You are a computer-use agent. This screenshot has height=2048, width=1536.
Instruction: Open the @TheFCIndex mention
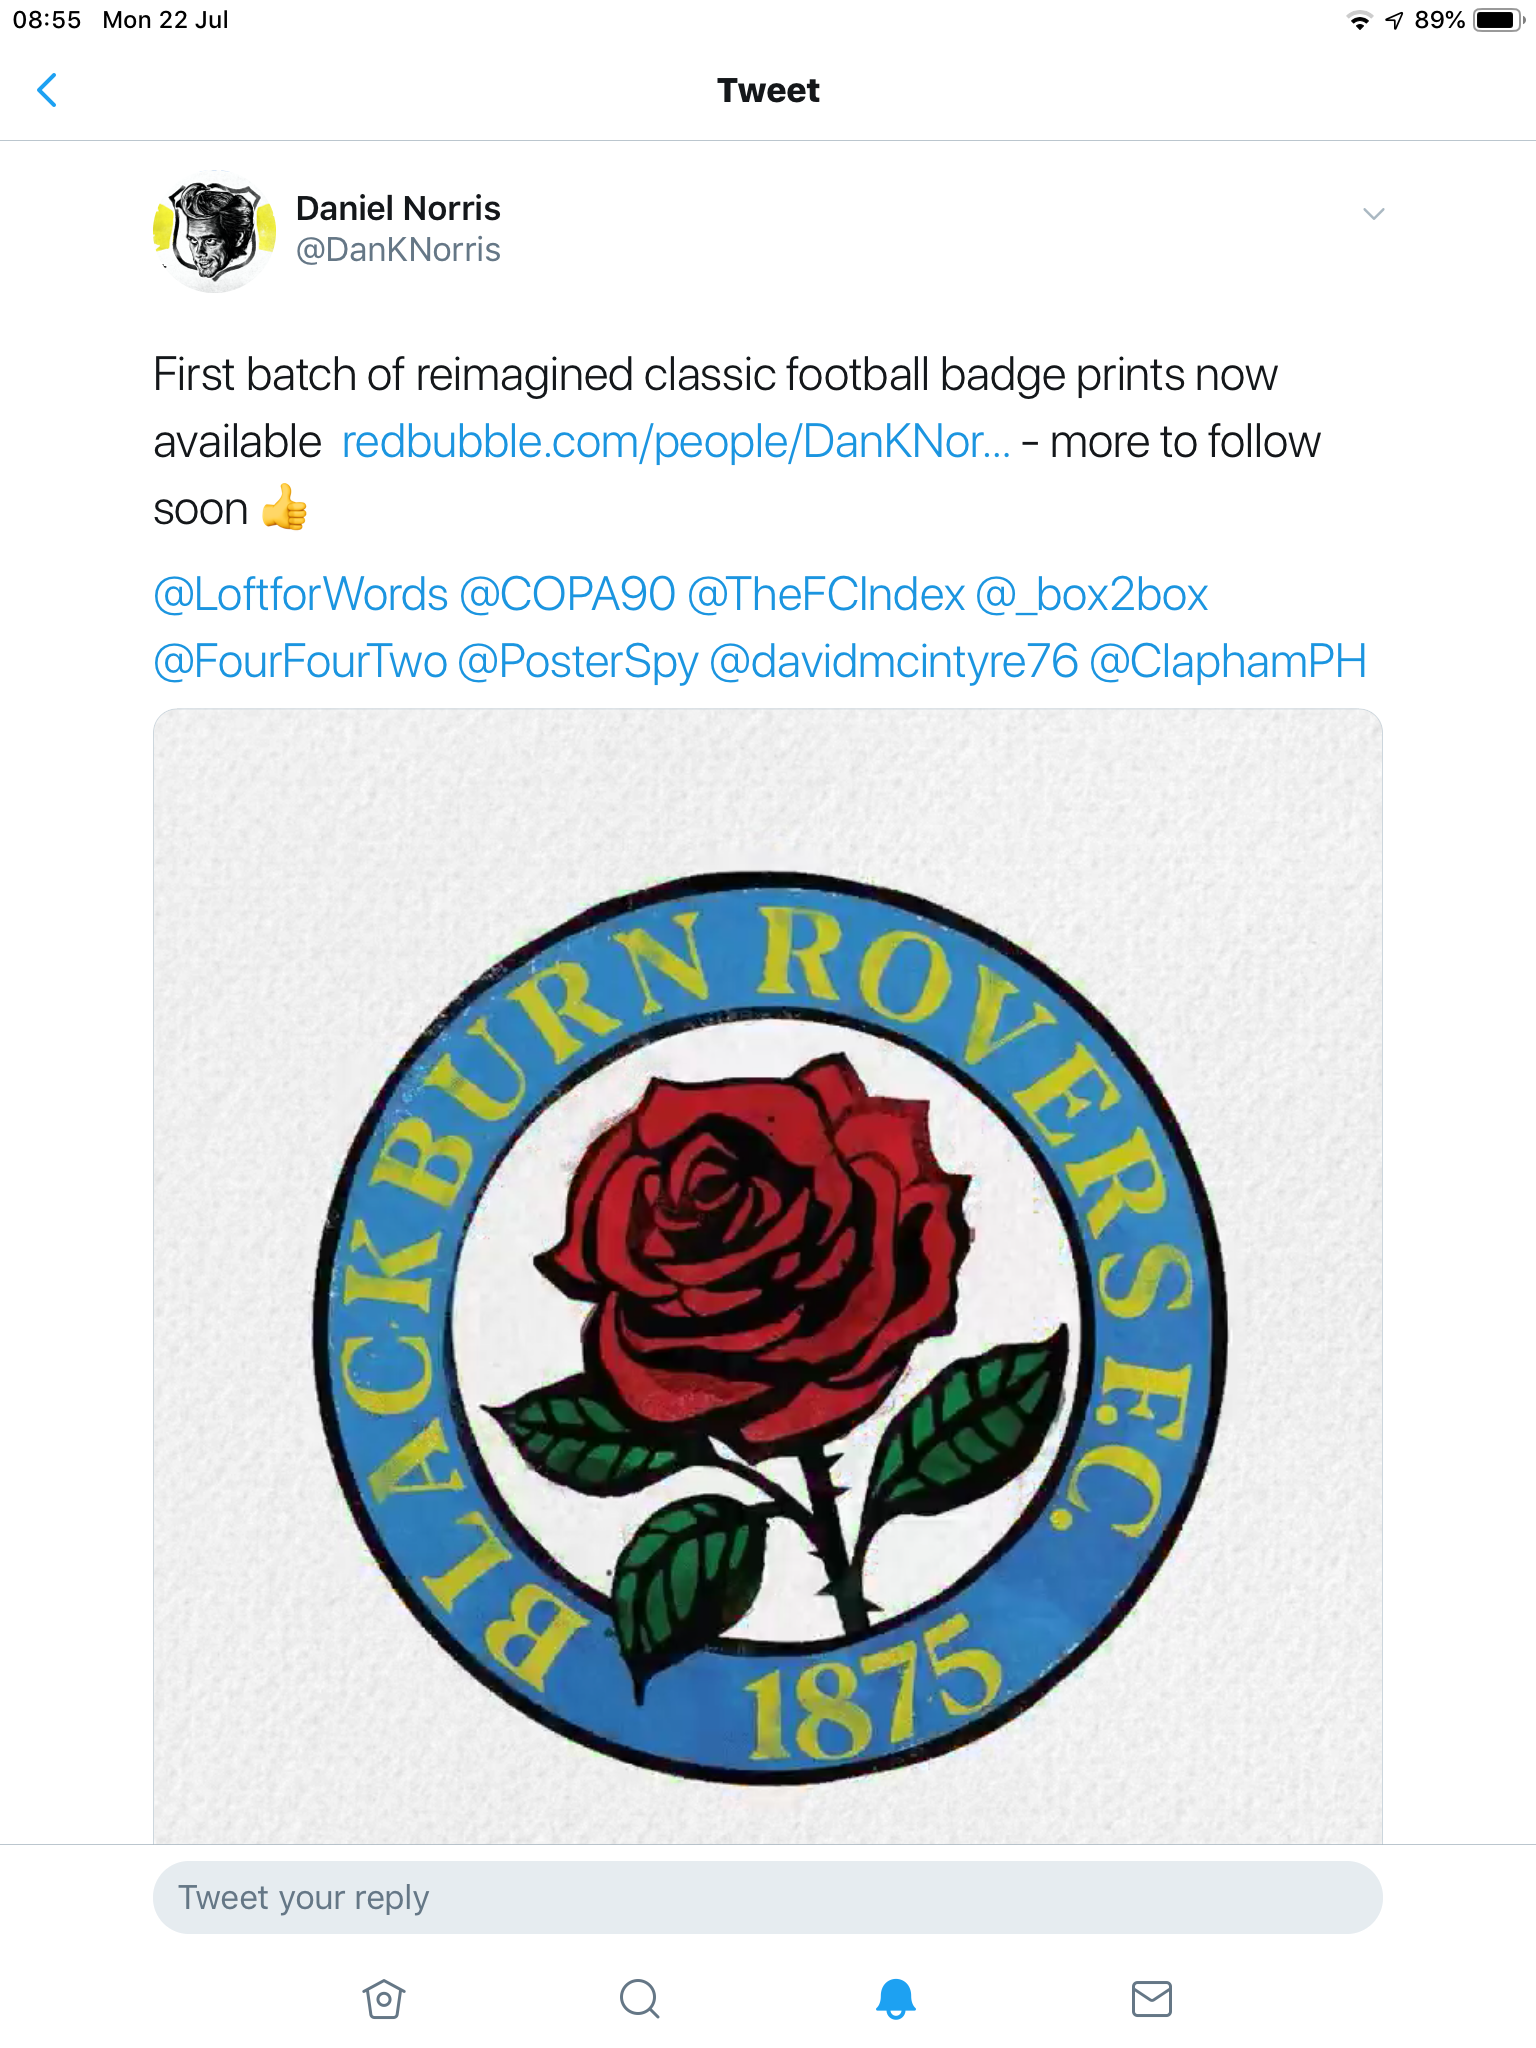pyautogui.click(x=826, y=594)
